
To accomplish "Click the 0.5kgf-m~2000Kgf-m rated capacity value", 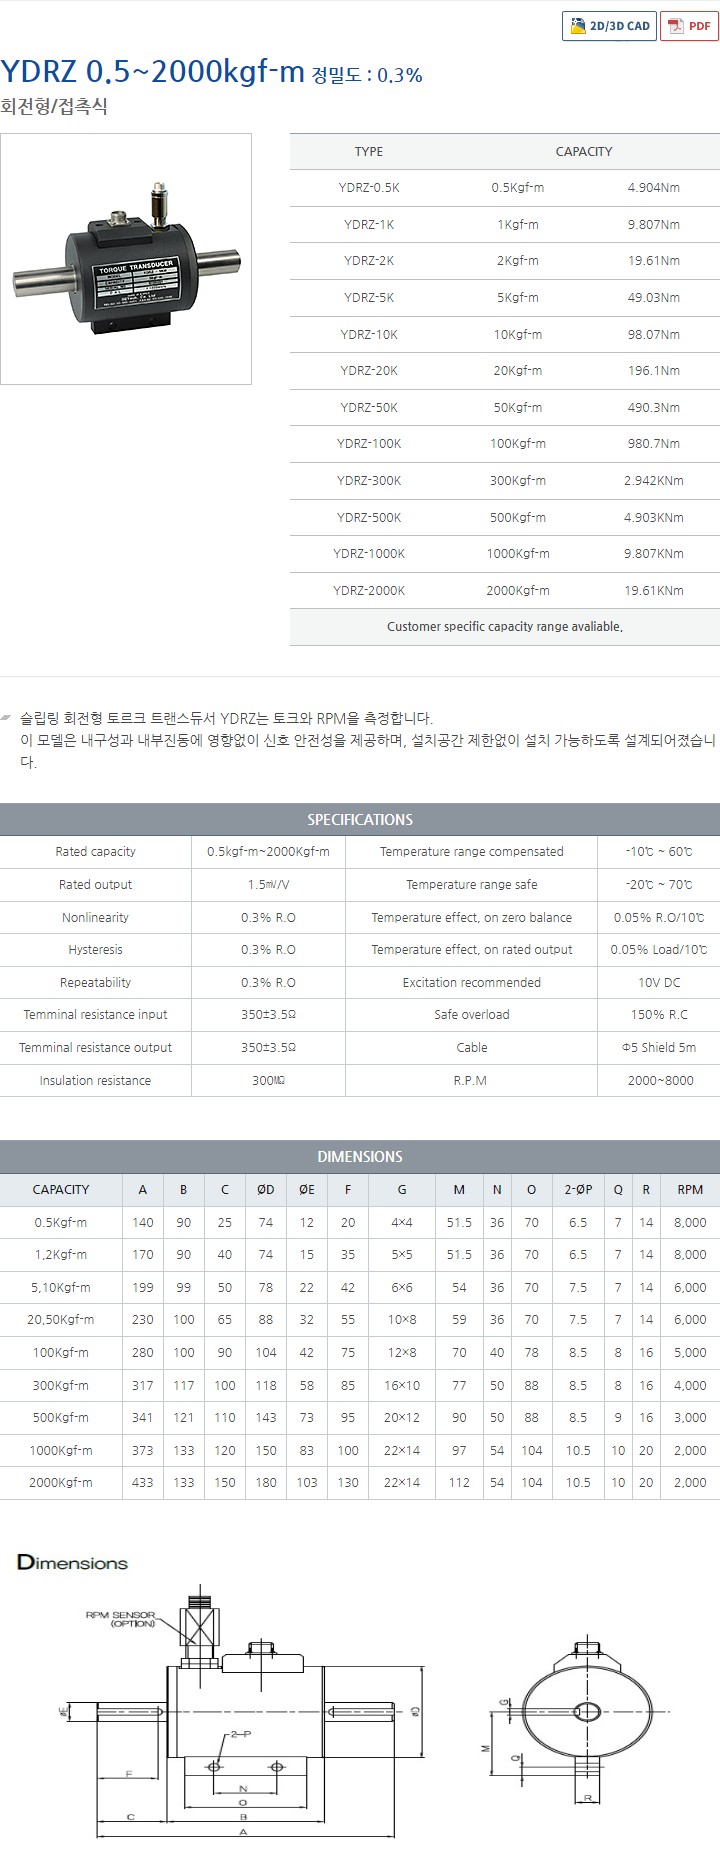I will [x=268, y=852].
